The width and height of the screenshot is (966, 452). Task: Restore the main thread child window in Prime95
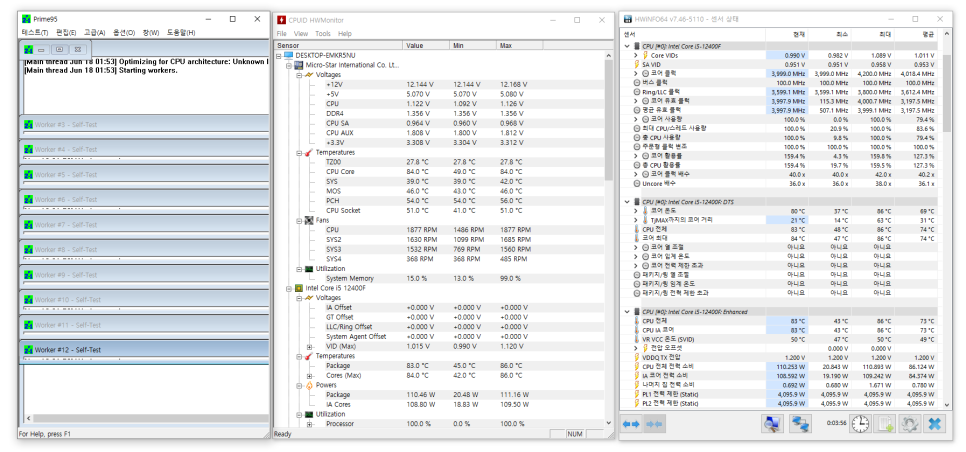(59, 49)
